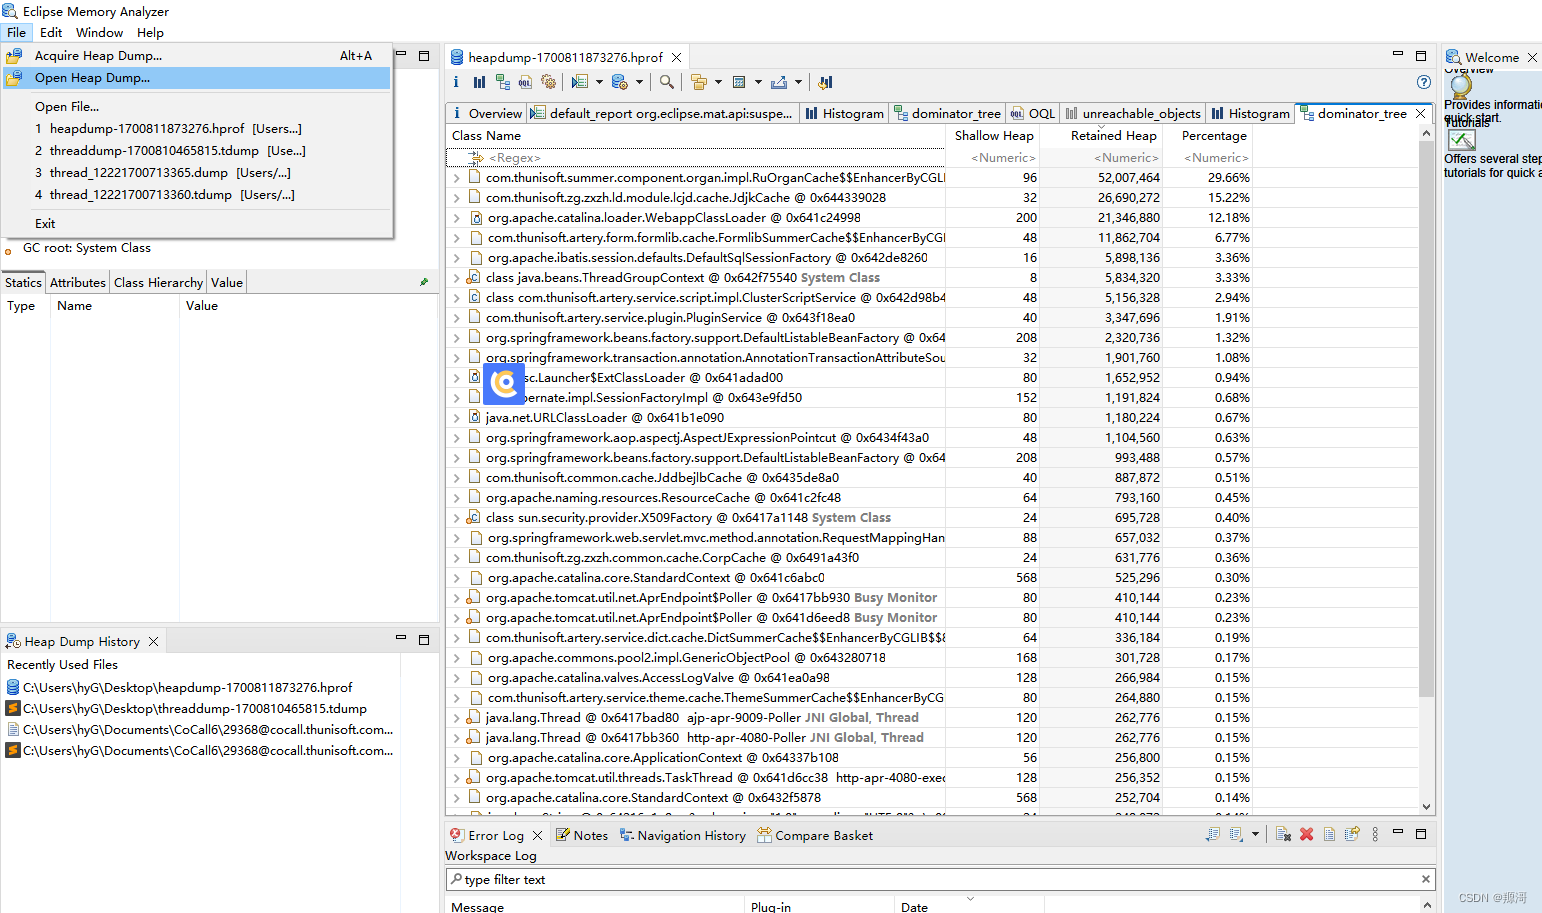
Task: Clear the log viewer icon
Action: pos(1283,834)
